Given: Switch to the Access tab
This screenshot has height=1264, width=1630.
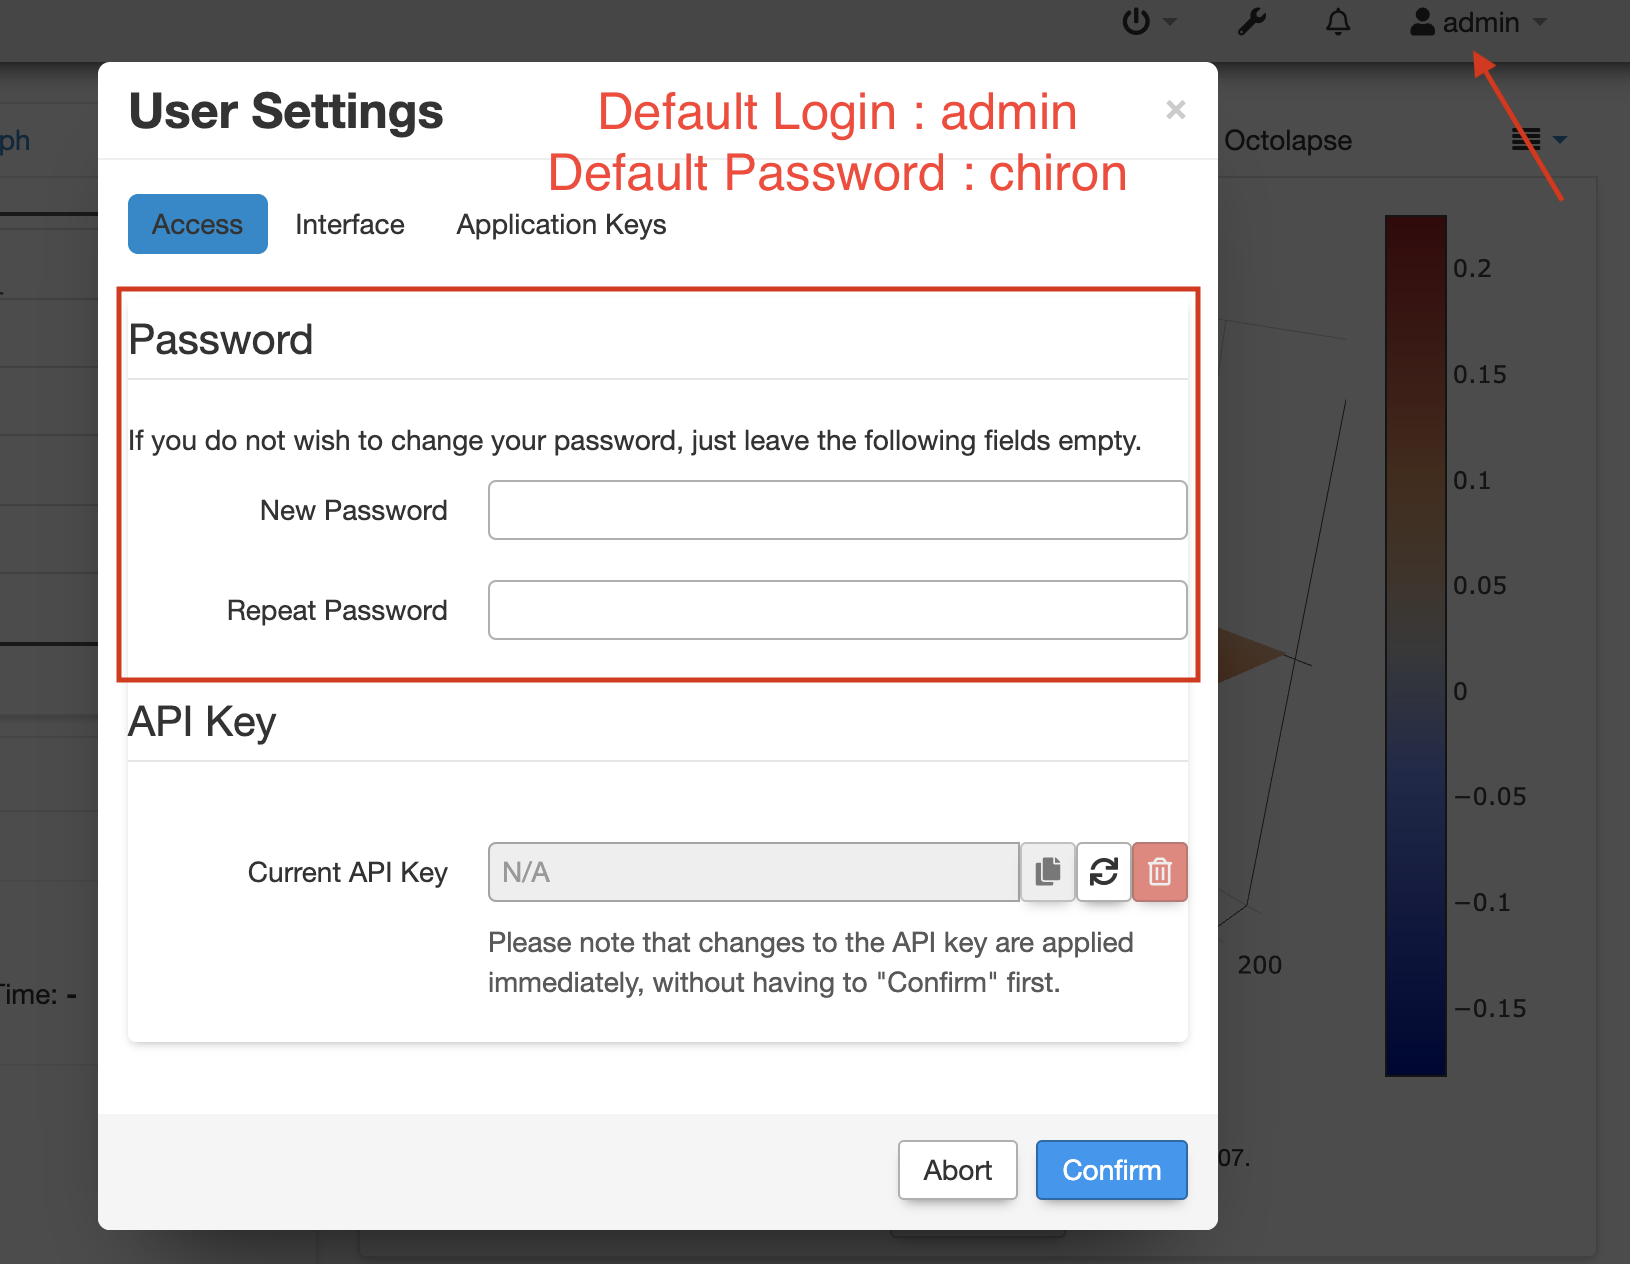Looking at the screenshot, I should 198,224.
